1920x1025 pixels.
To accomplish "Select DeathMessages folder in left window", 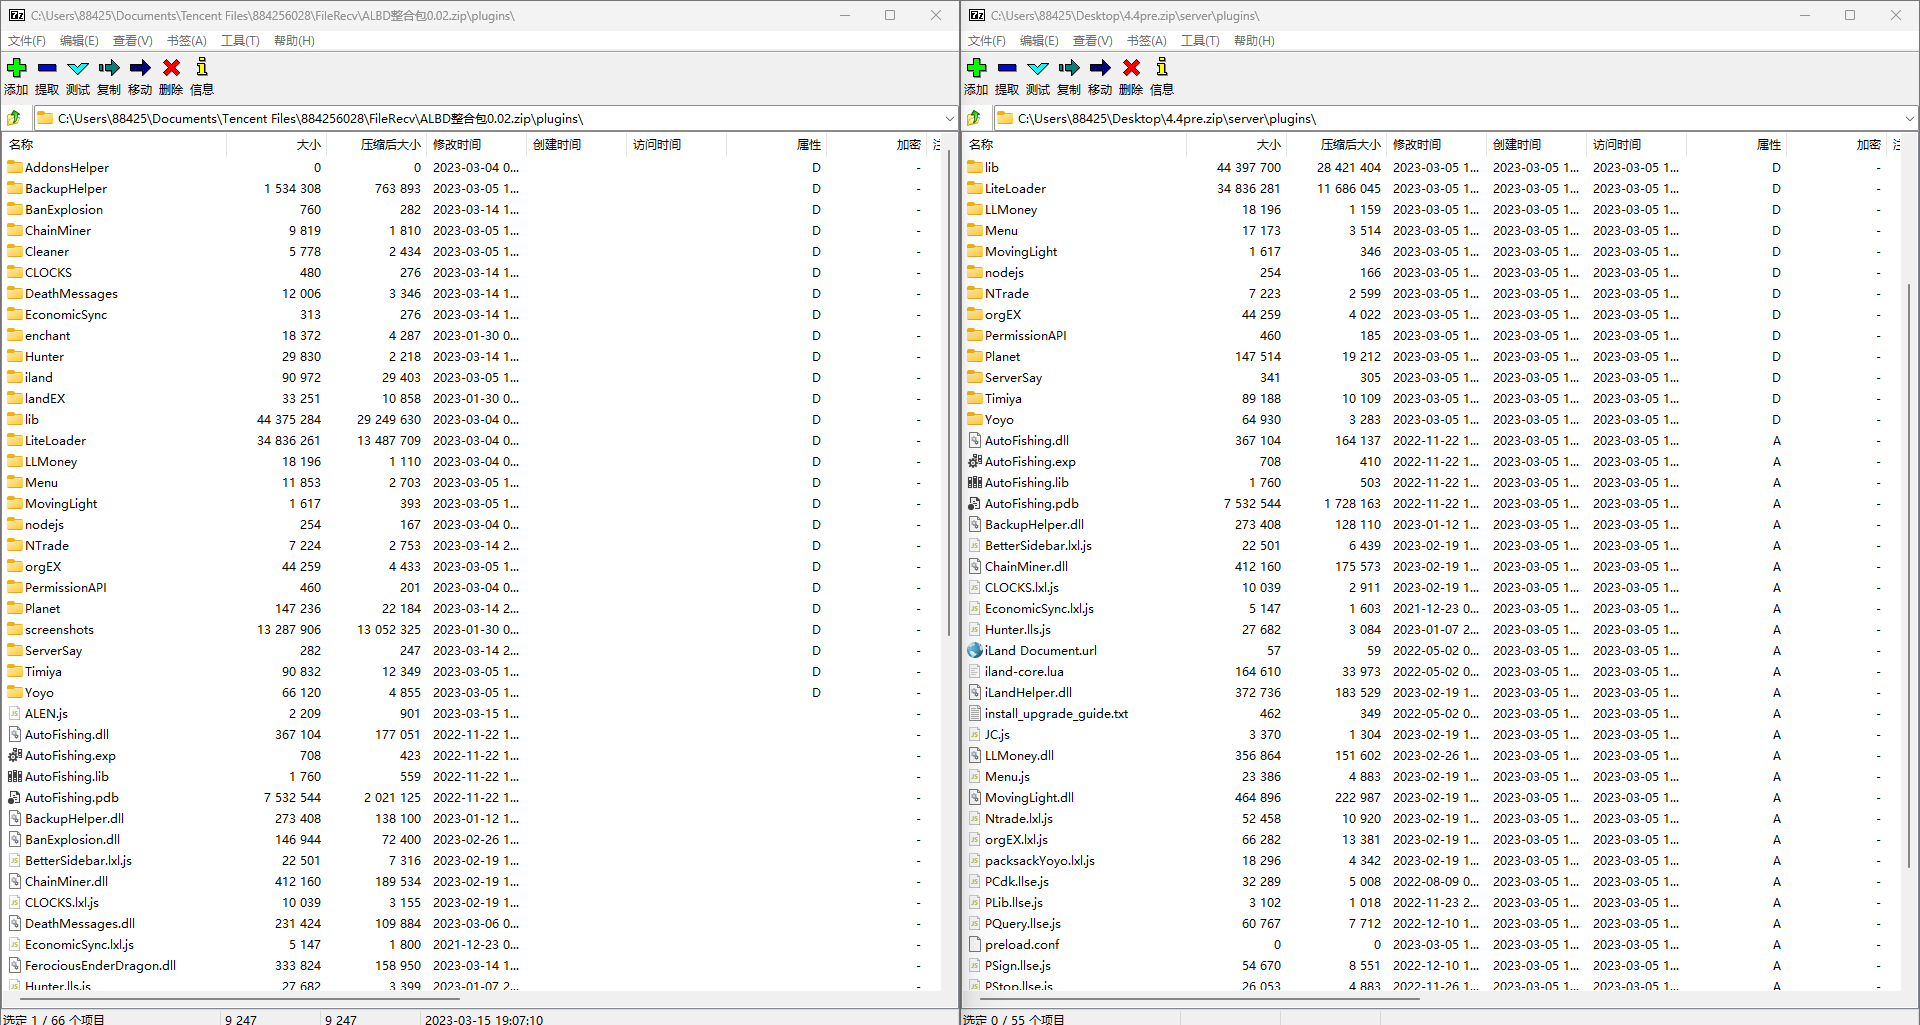I will [71, 294].
